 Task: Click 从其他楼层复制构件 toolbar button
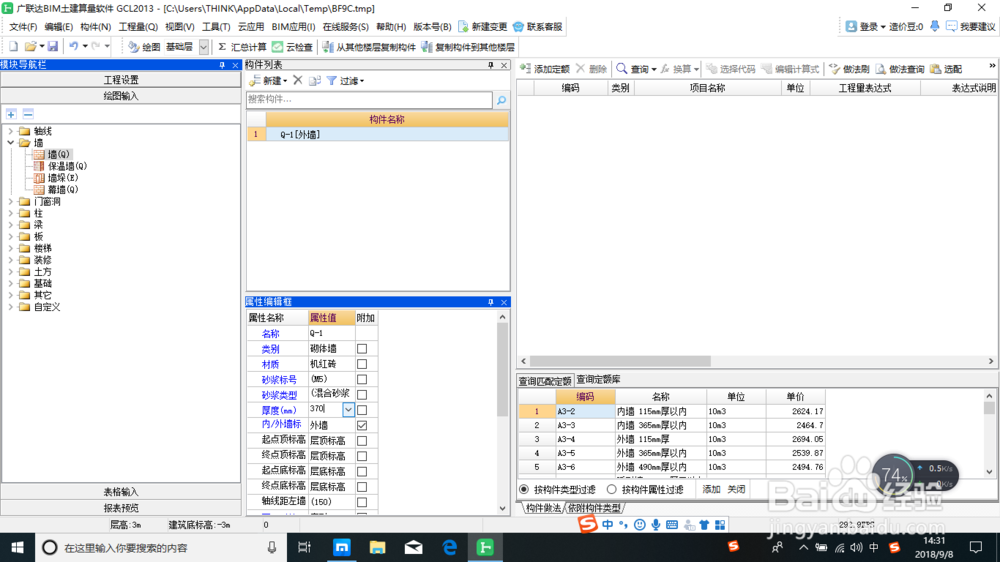pos(369,47)
